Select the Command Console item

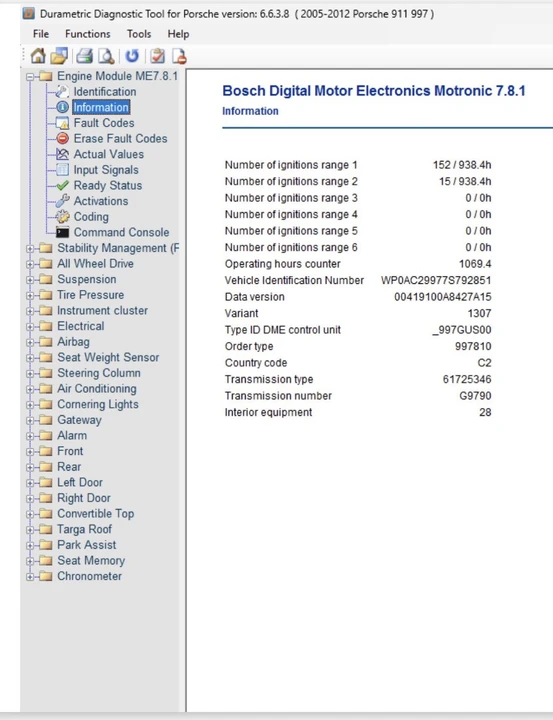[121, 232]
